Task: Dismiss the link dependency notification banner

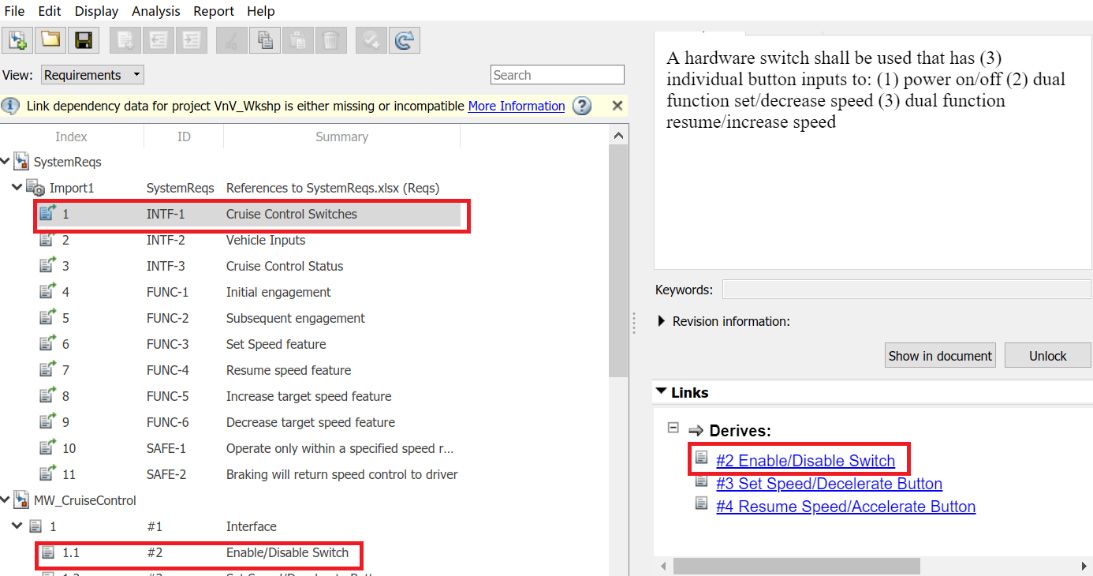Action: tap(617, 106)
